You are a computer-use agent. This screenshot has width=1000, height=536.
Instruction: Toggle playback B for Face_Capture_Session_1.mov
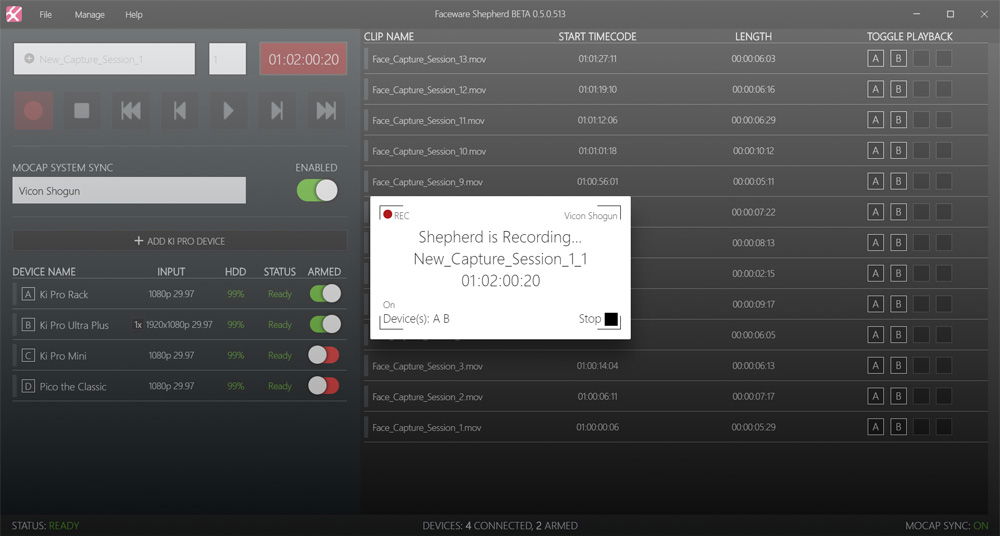[898, 427]
